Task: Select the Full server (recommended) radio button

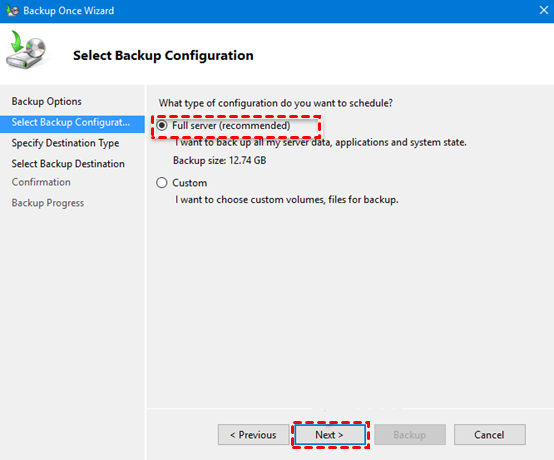Action: coord(162,125)
